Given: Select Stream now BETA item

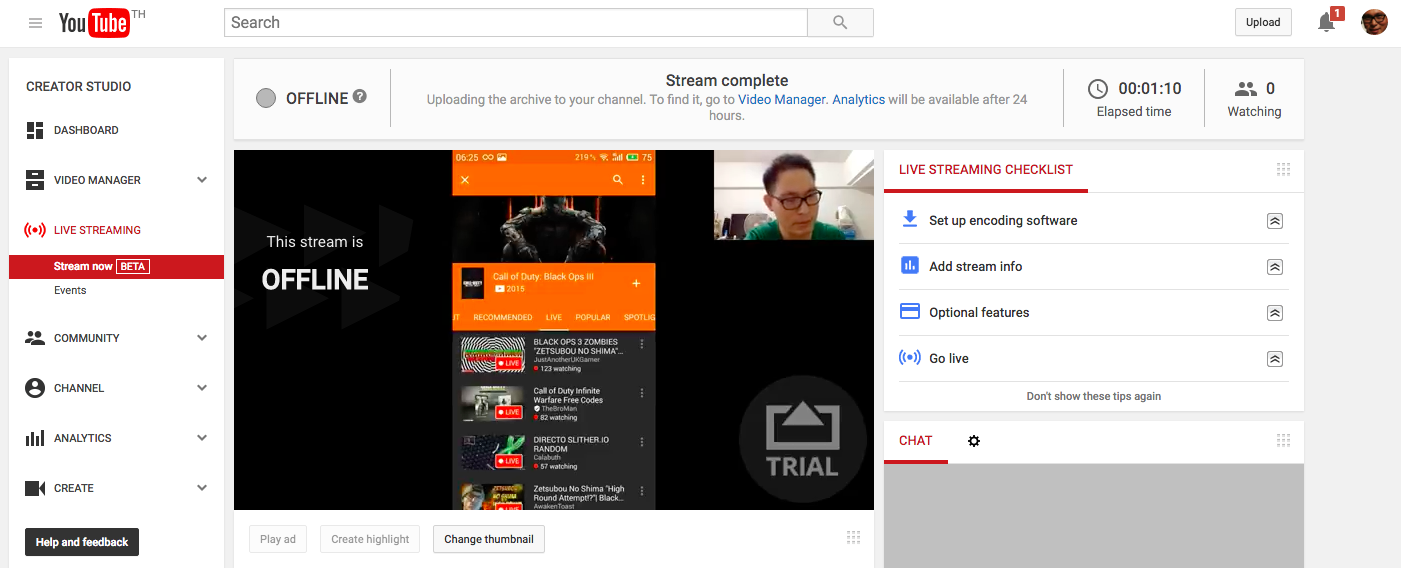Looking at the screenshot, I should 116,267.
